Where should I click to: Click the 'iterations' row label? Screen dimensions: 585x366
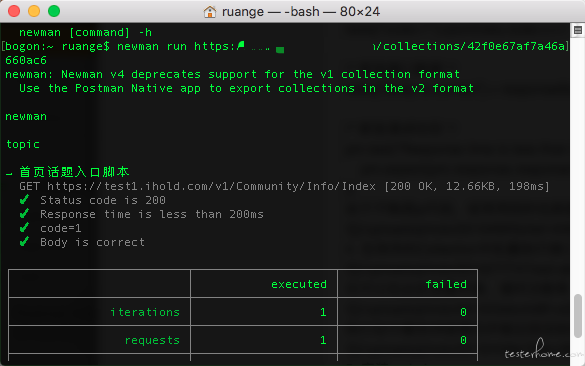[145, 312]
